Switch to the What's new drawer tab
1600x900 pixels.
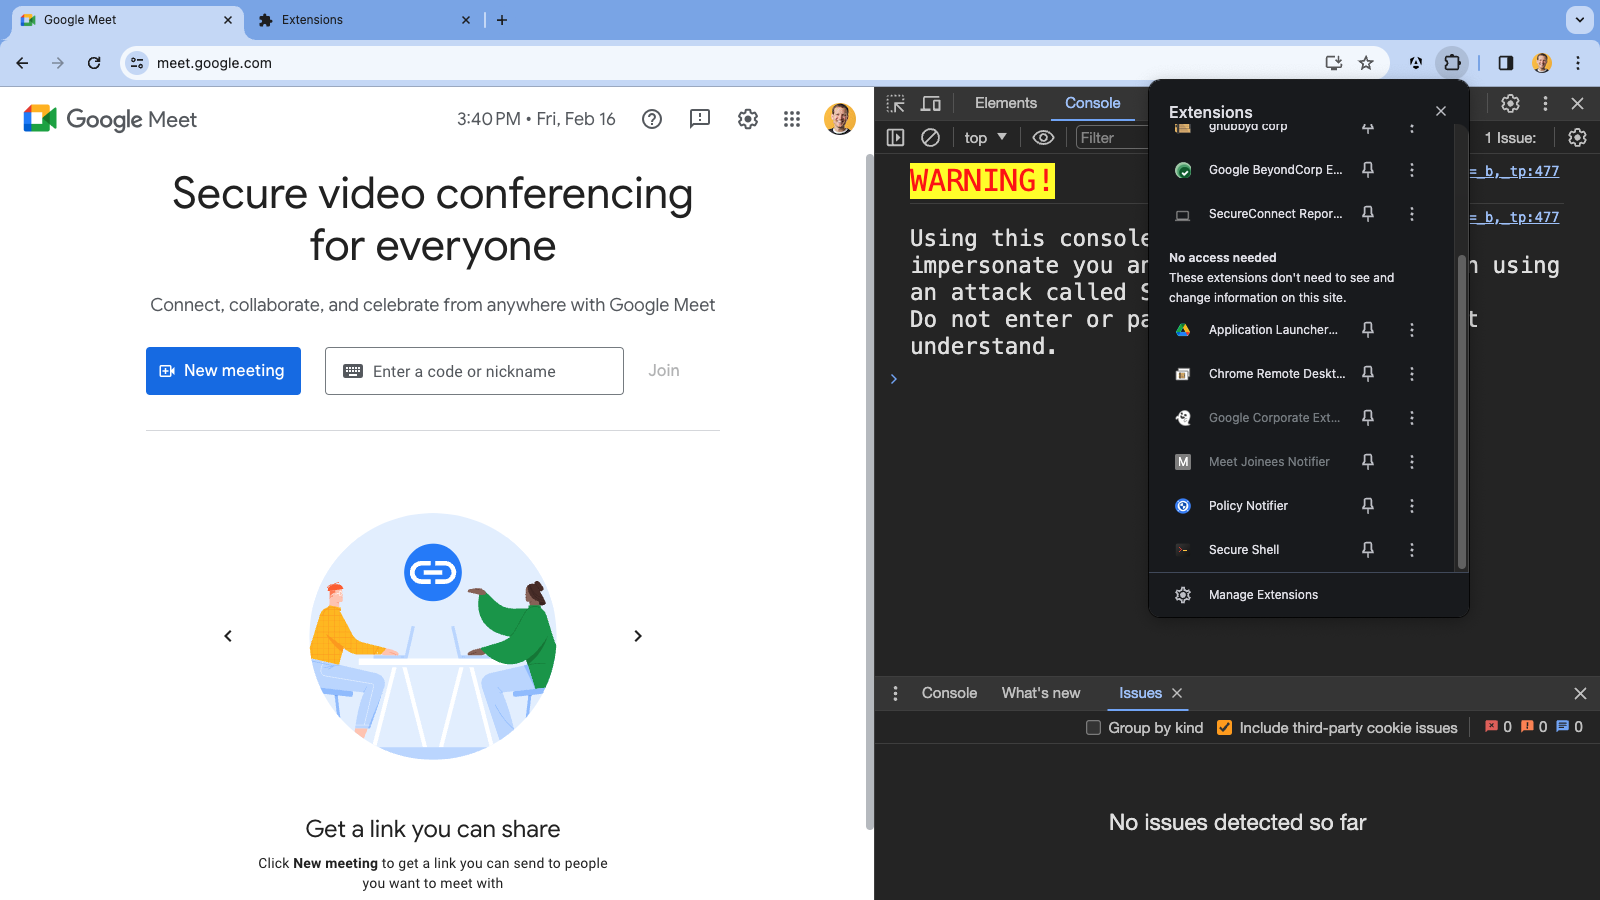pos(1040,693)
